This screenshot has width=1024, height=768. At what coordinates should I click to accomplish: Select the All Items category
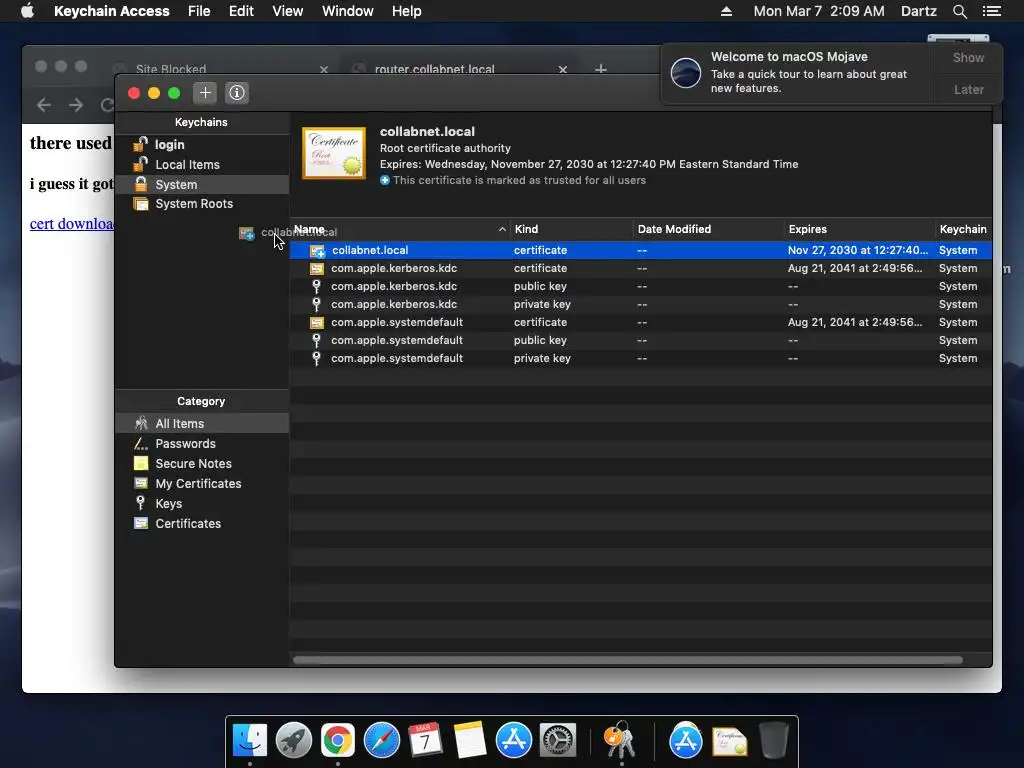click(202, 423)
